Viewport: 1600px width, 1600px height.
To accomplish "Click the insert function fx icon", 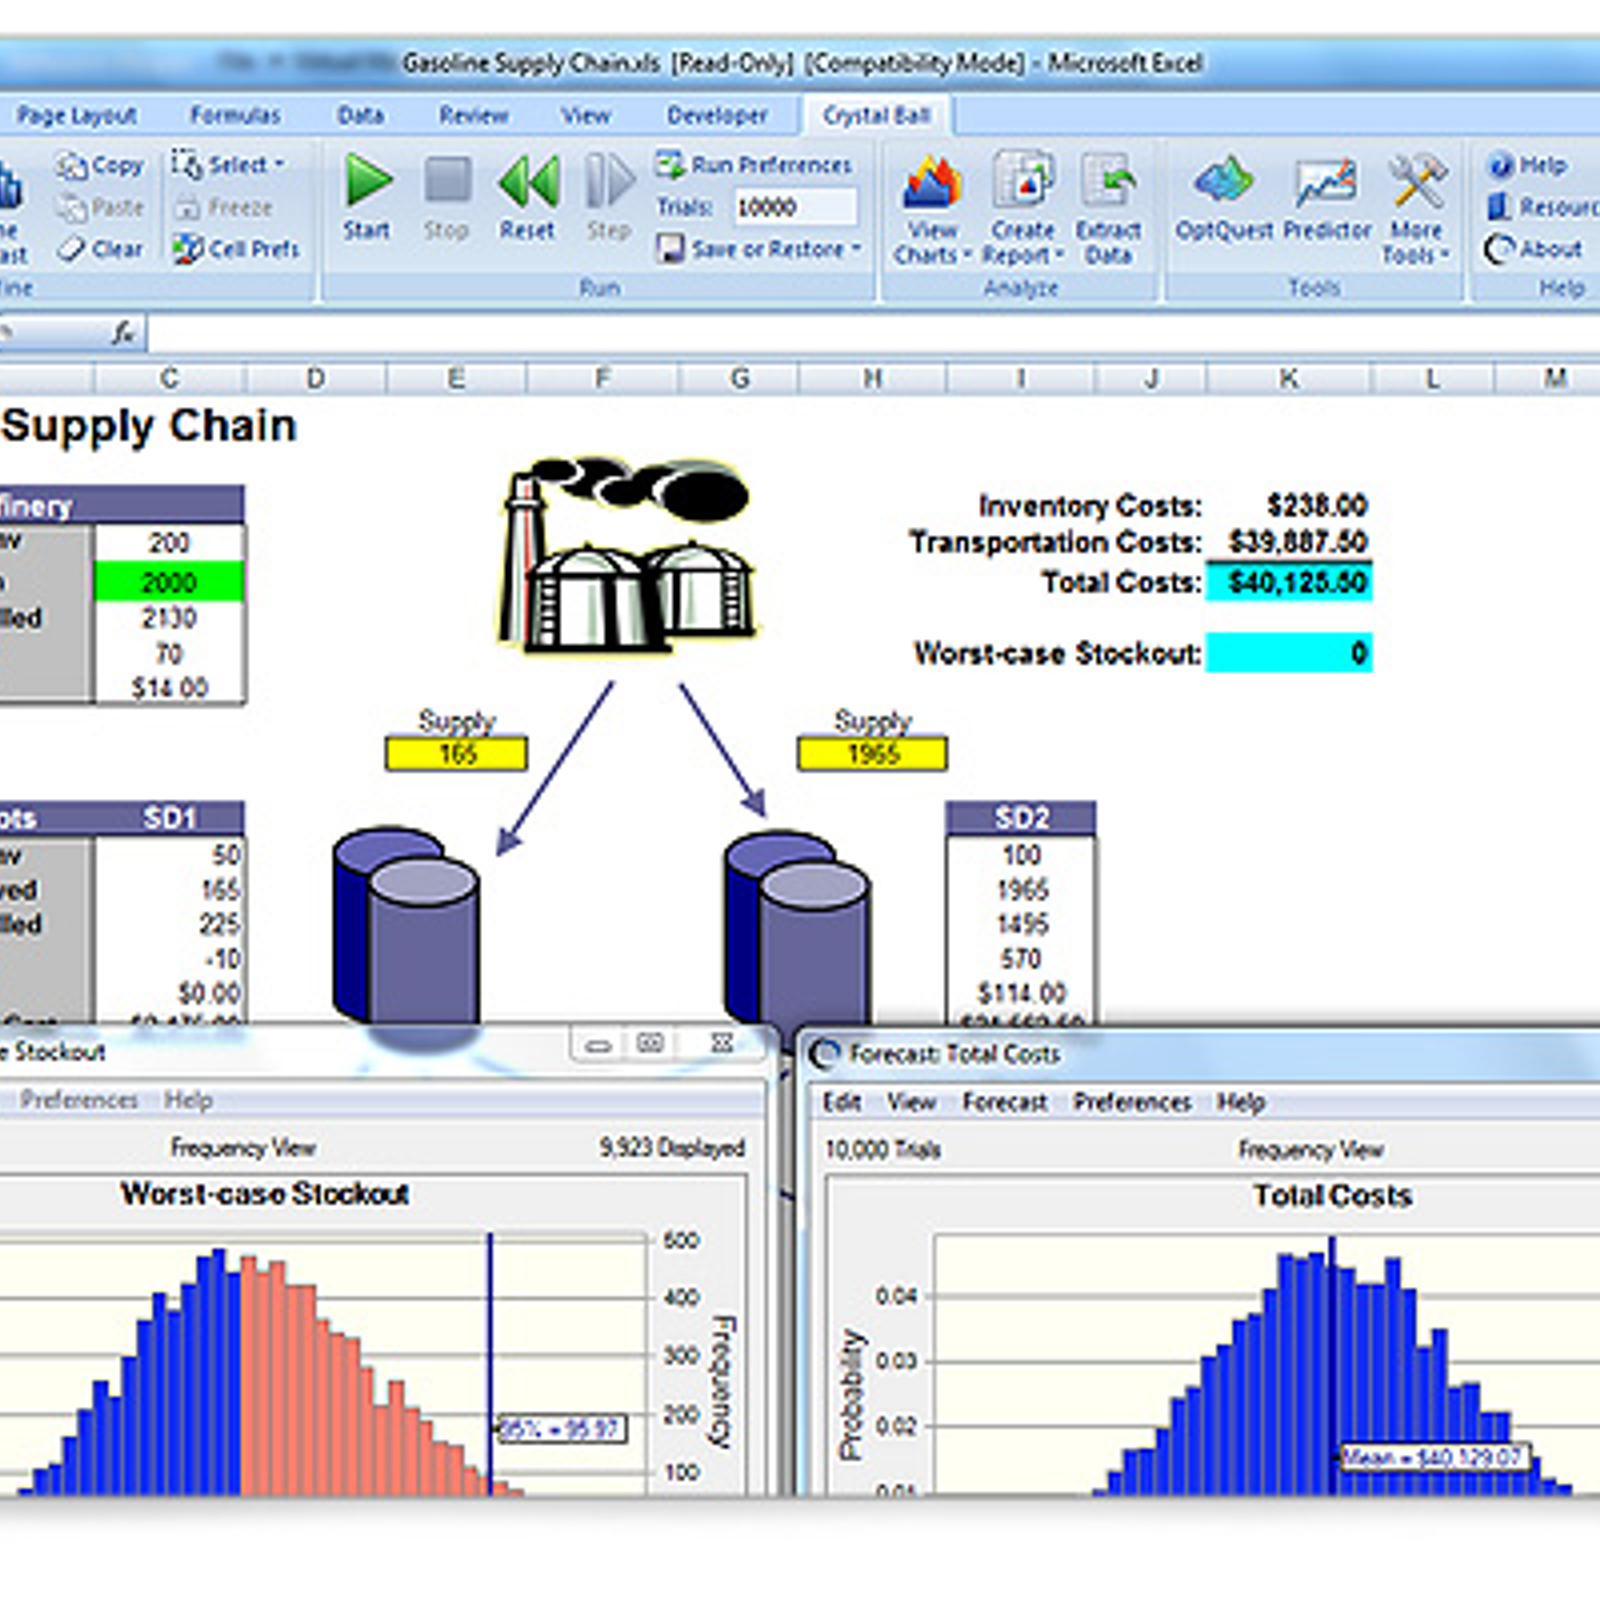I will click(x=123, y=333).
